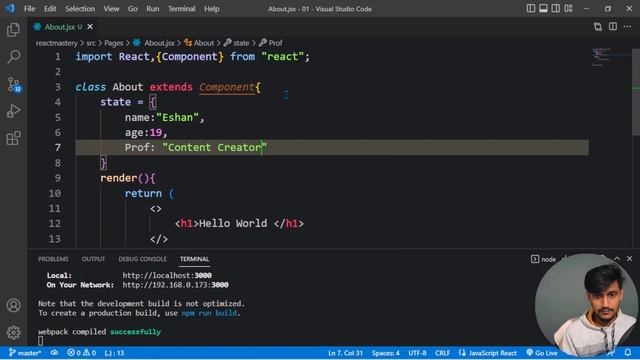Split the editor to the right
The height and width of the screenshot is (360, 640).
click(x=613, y=27)
